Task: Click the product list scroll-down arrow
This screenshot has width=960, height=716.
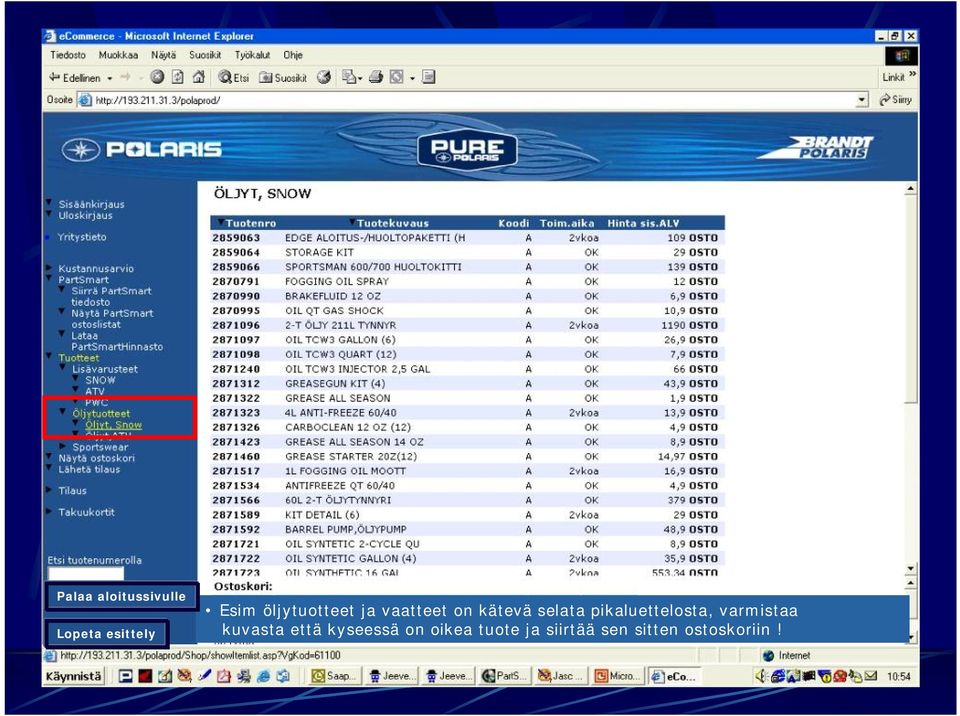Action: pyautogui.click(x=911, y=569)
